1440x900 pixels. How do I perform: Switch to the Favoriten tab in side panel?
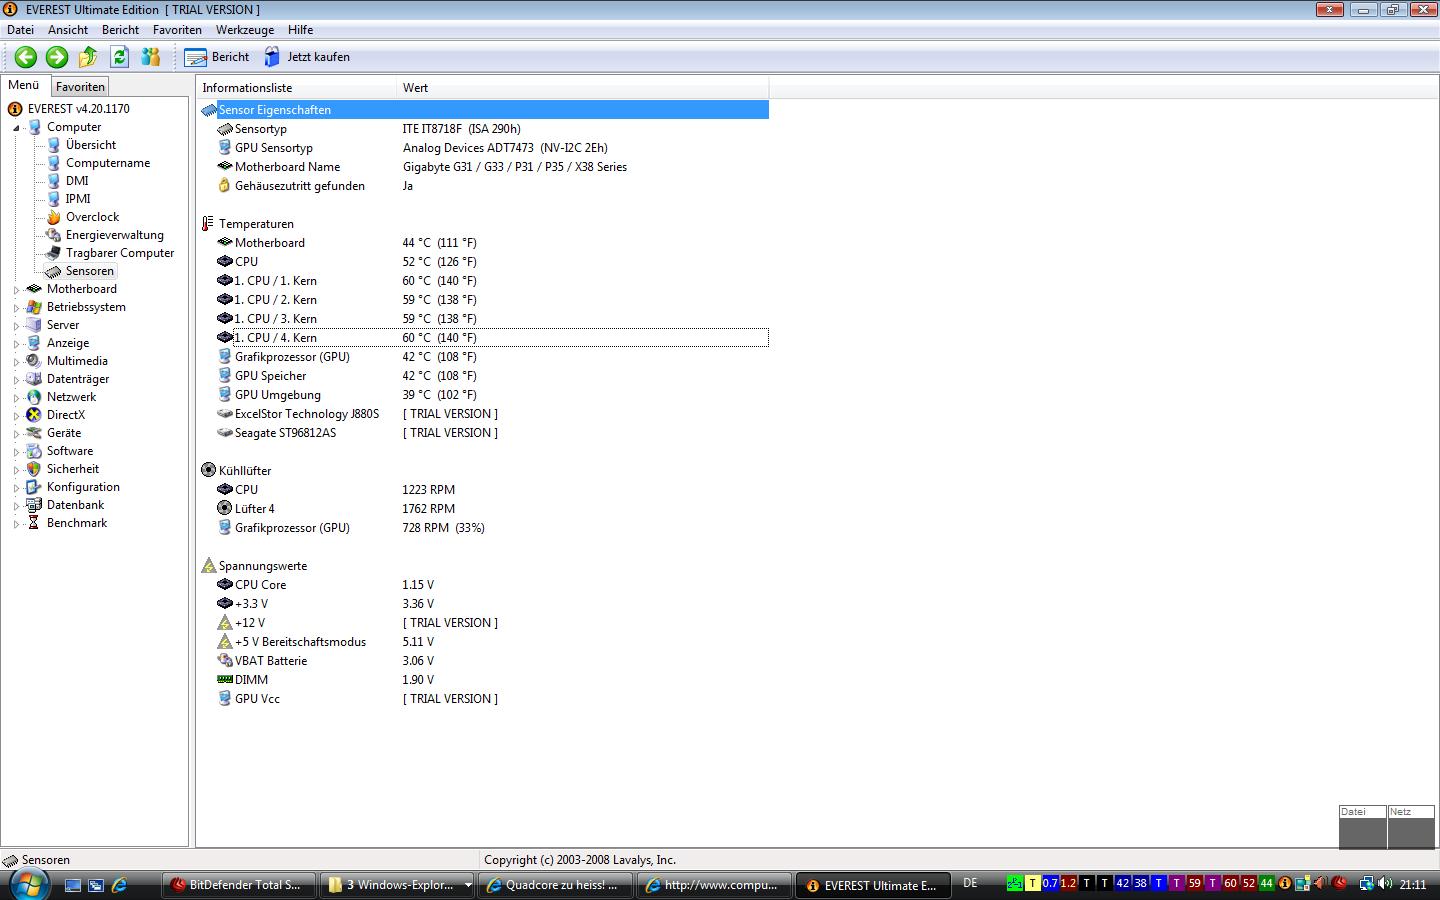click(80, 87)
